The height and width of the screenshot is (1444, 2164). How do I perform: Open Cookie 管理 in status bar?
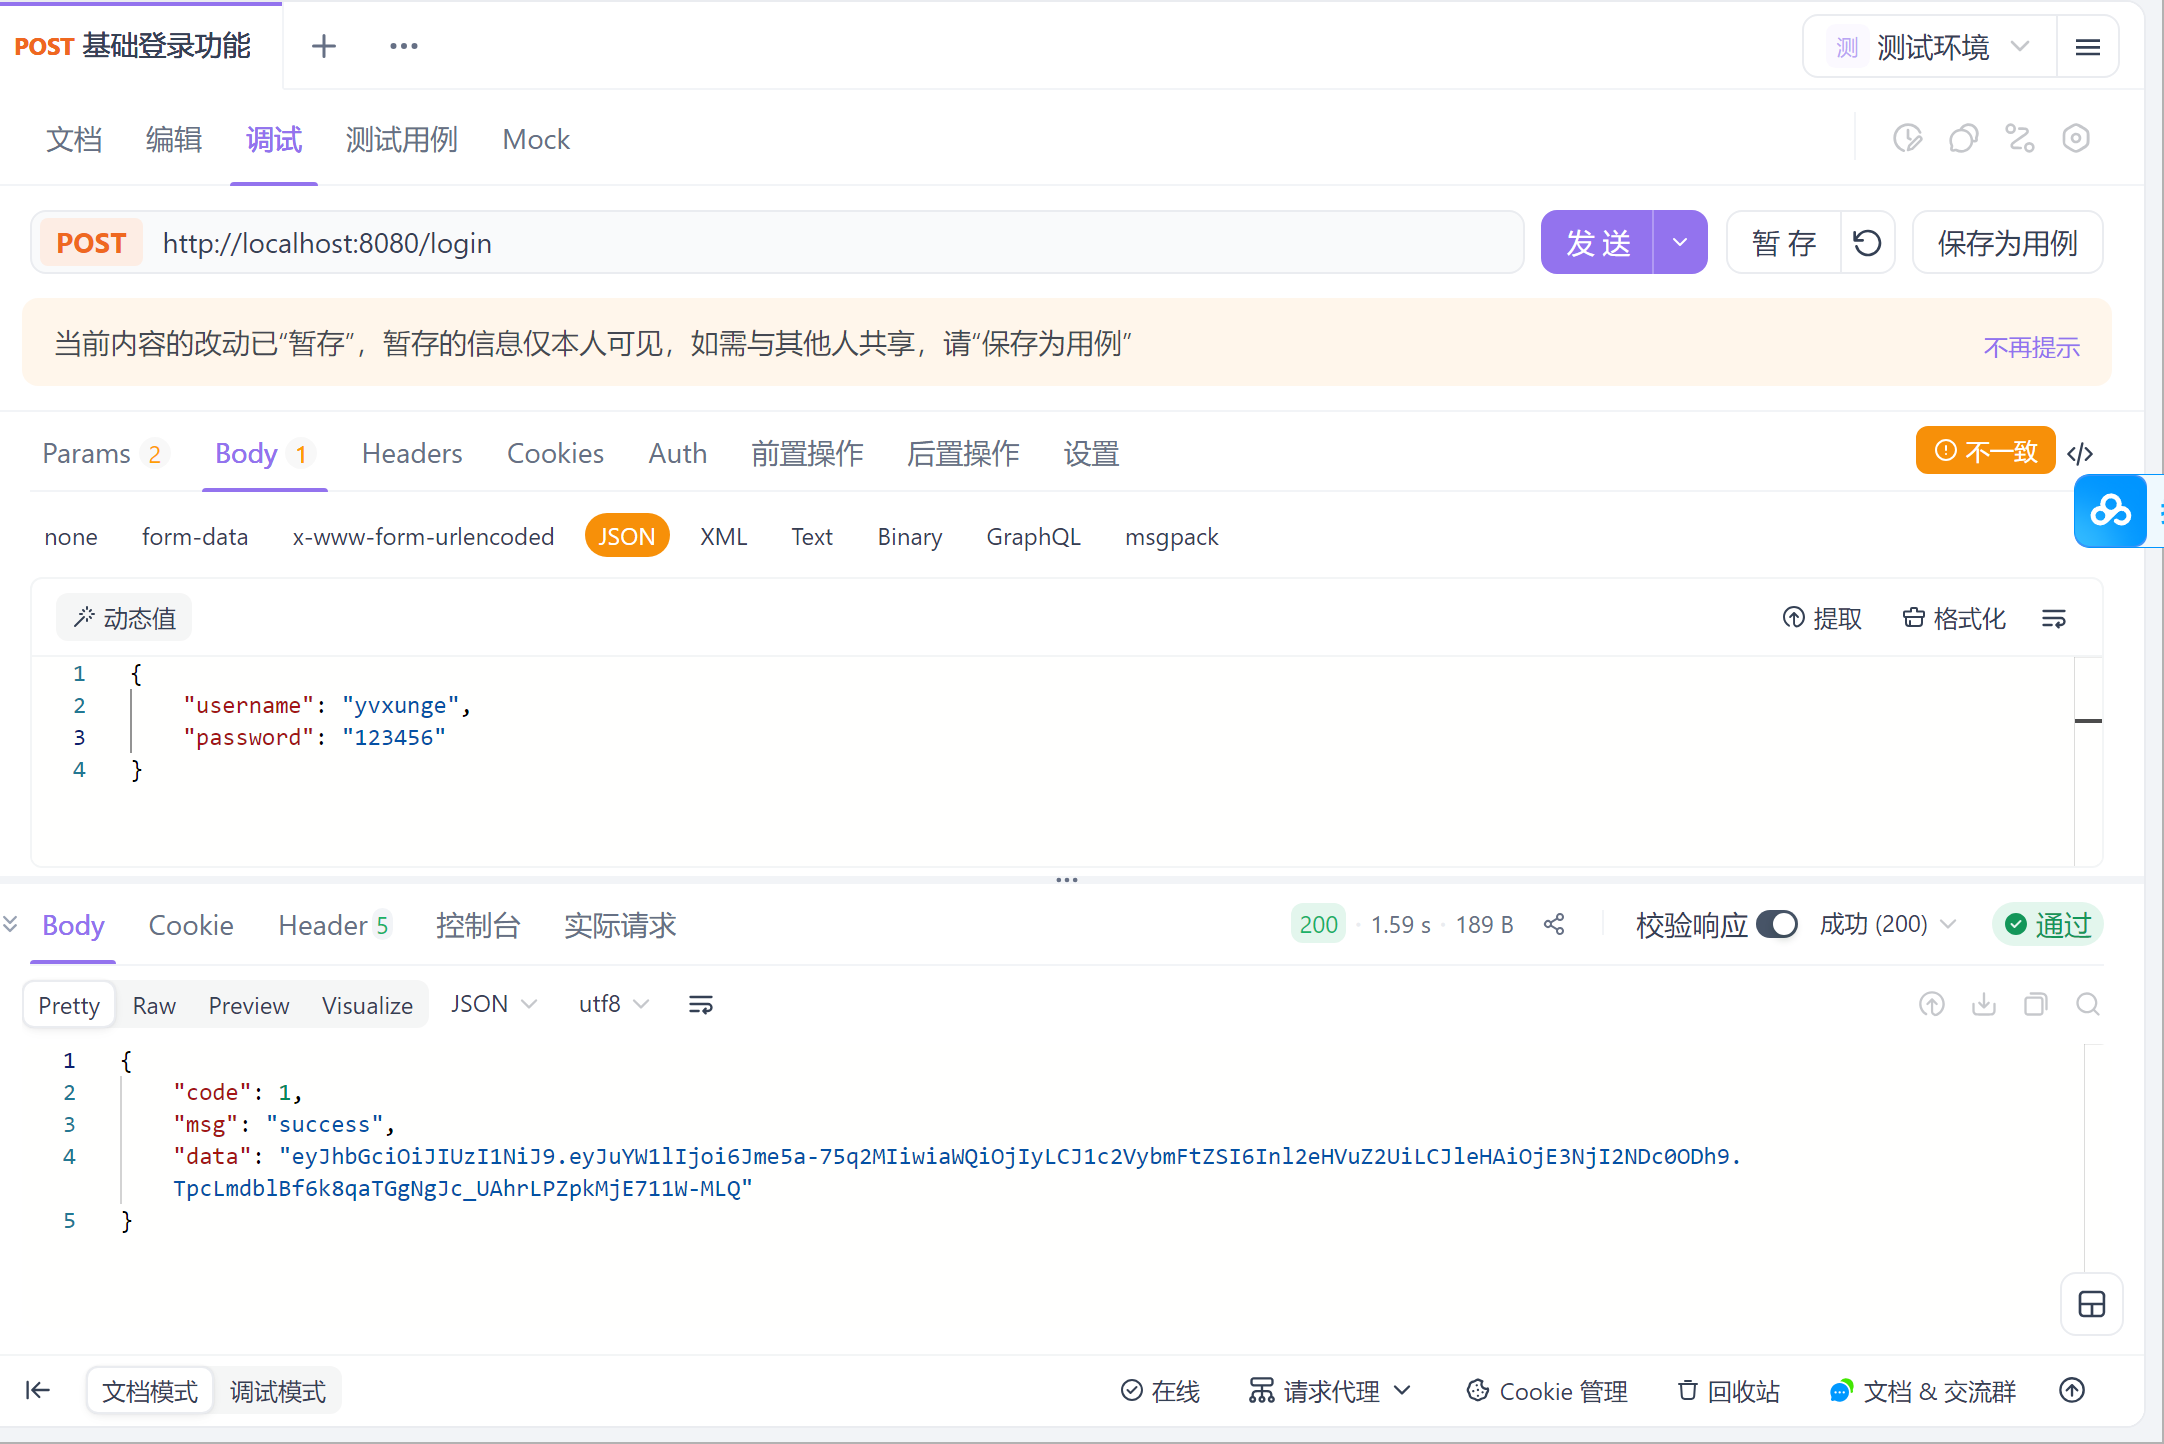click(1546, 1391)
